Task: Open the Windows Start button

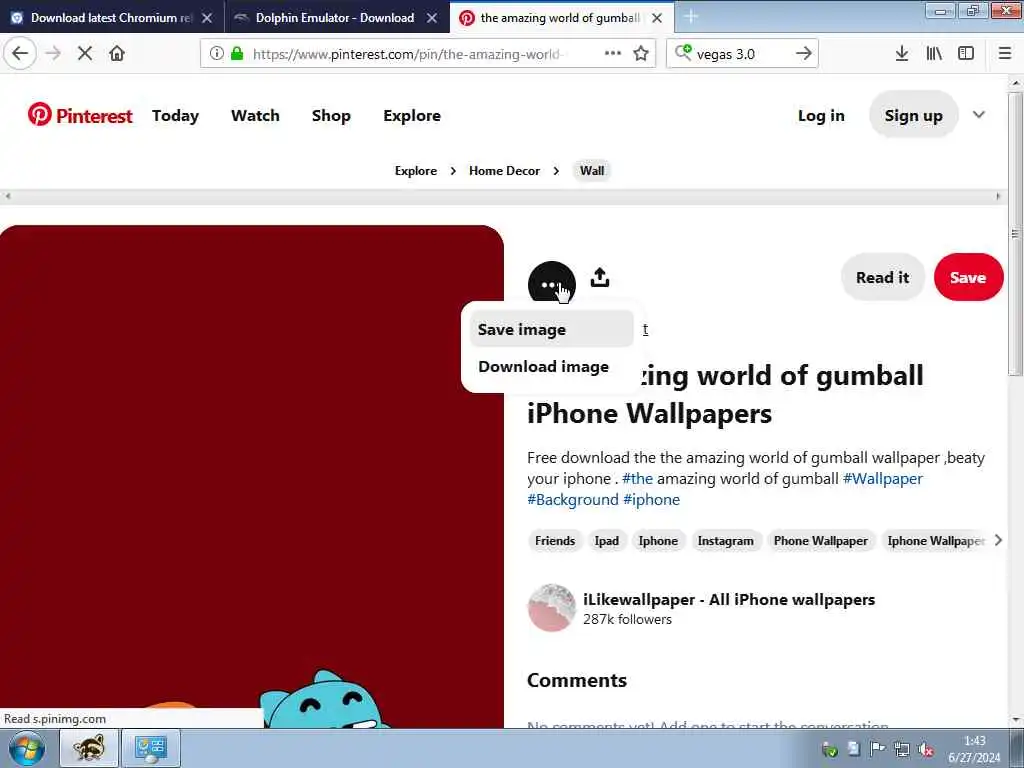Action: (x=27, y=748)
